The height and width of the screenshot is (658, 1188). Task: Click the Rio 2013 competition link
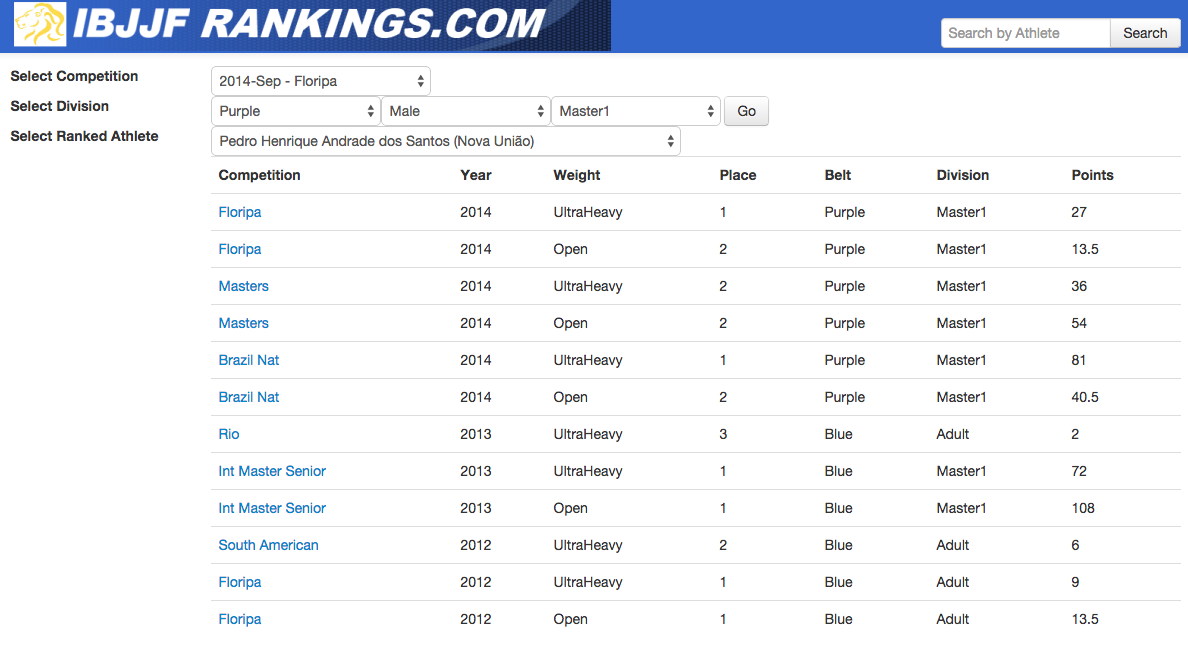click(x=229, y=434)
